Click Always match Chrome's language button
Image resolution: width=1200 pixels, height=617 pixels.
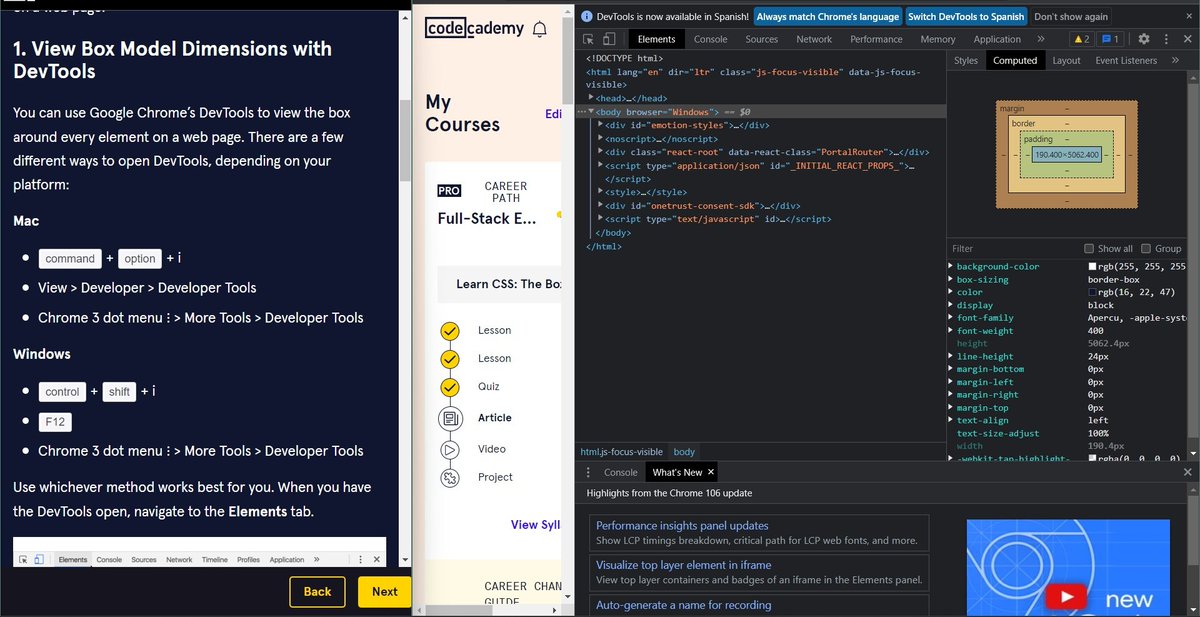(827, 16)
